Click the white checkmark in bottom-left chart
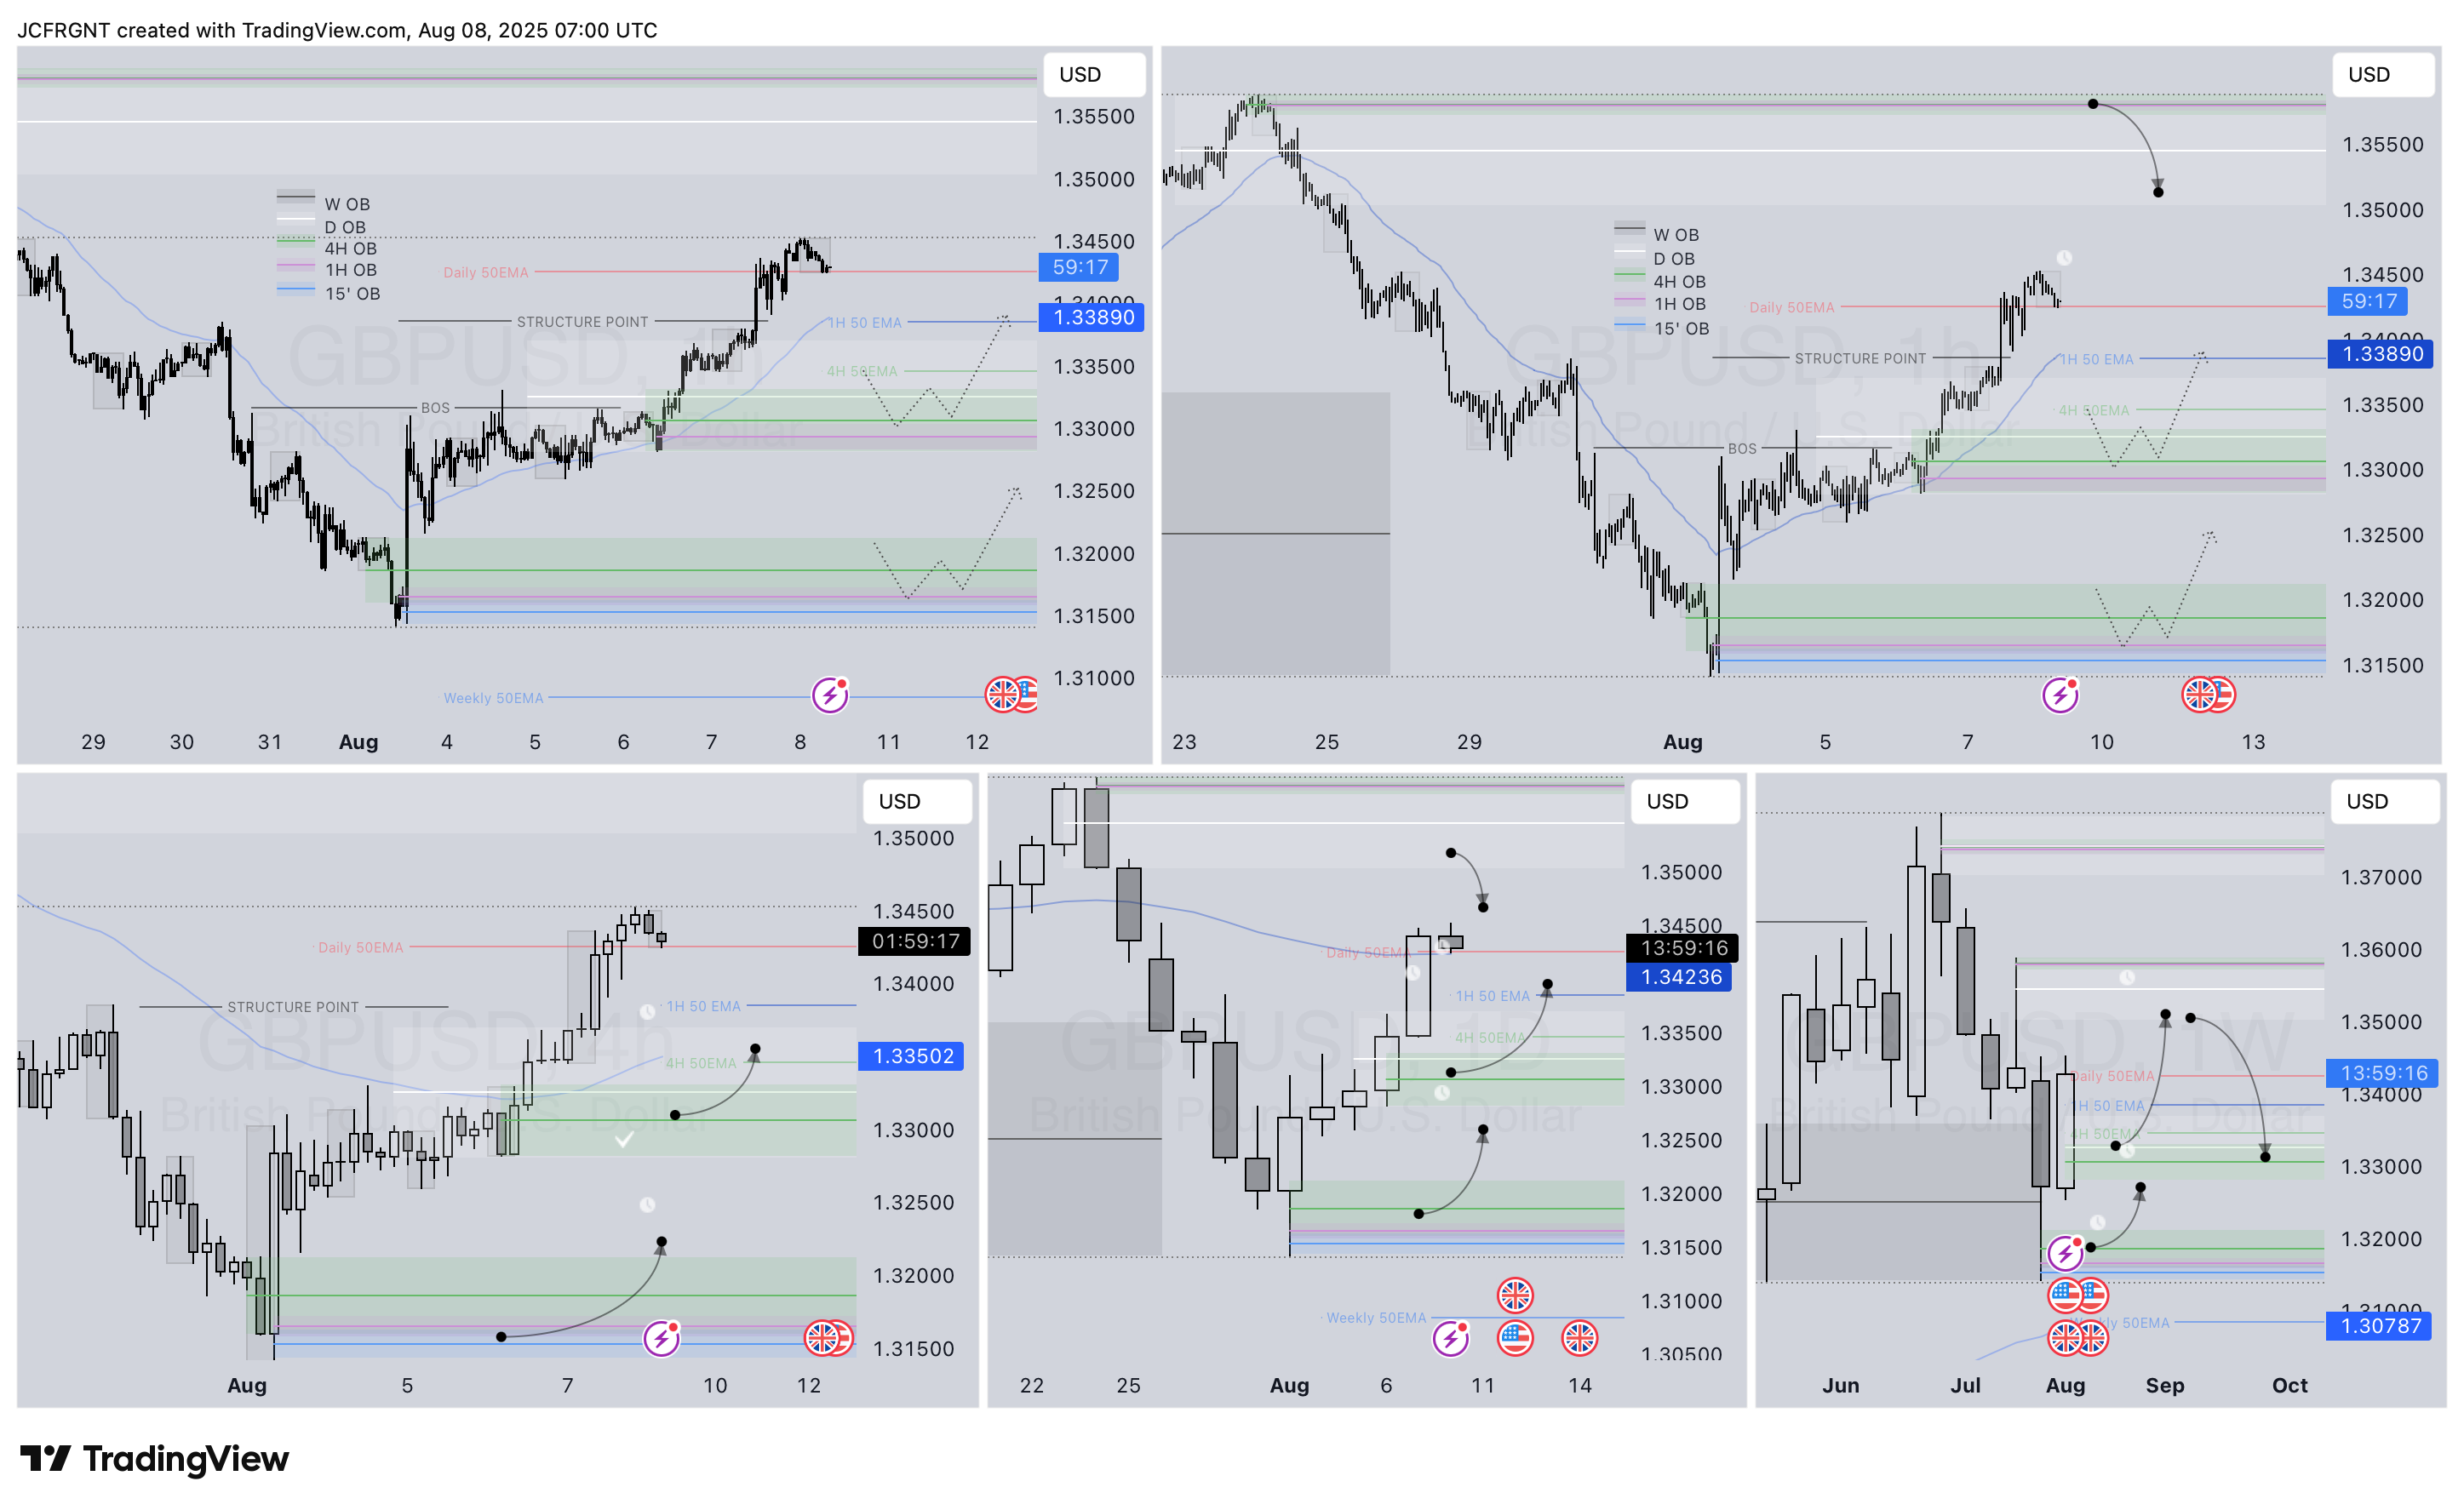 coord(624,1139)
